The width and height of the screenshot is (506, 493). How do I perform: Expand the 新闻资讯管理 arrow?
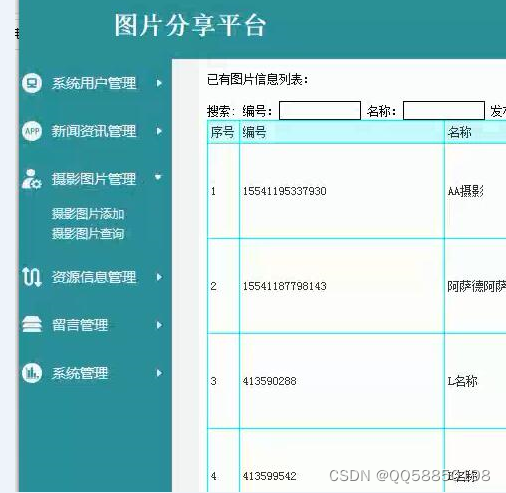159,131
